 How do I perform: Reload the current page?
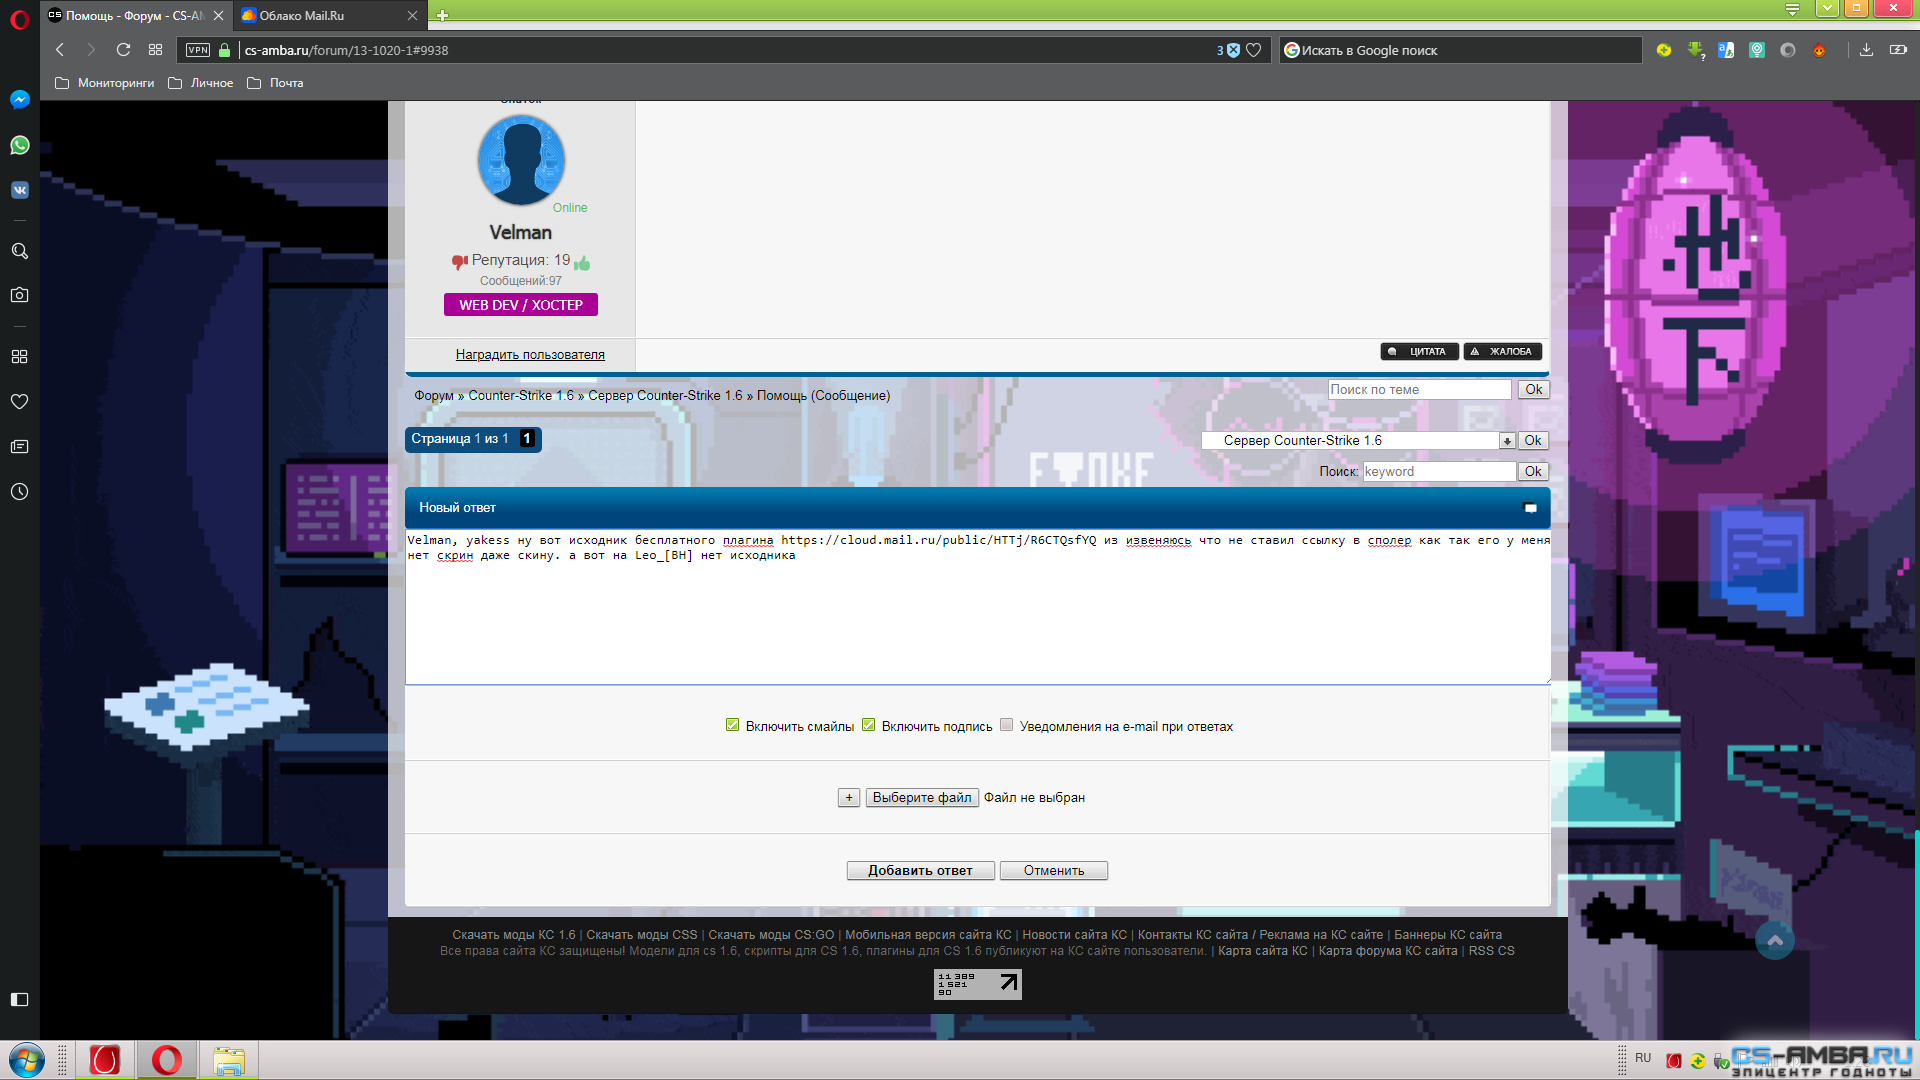[123, 50]
